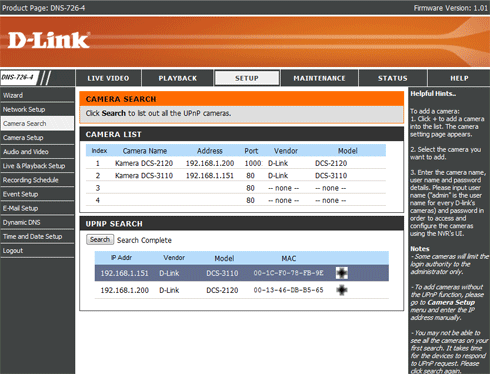
Task: Click the IP Addr column header
Action: pyautogui.click(x=121, y=258)
